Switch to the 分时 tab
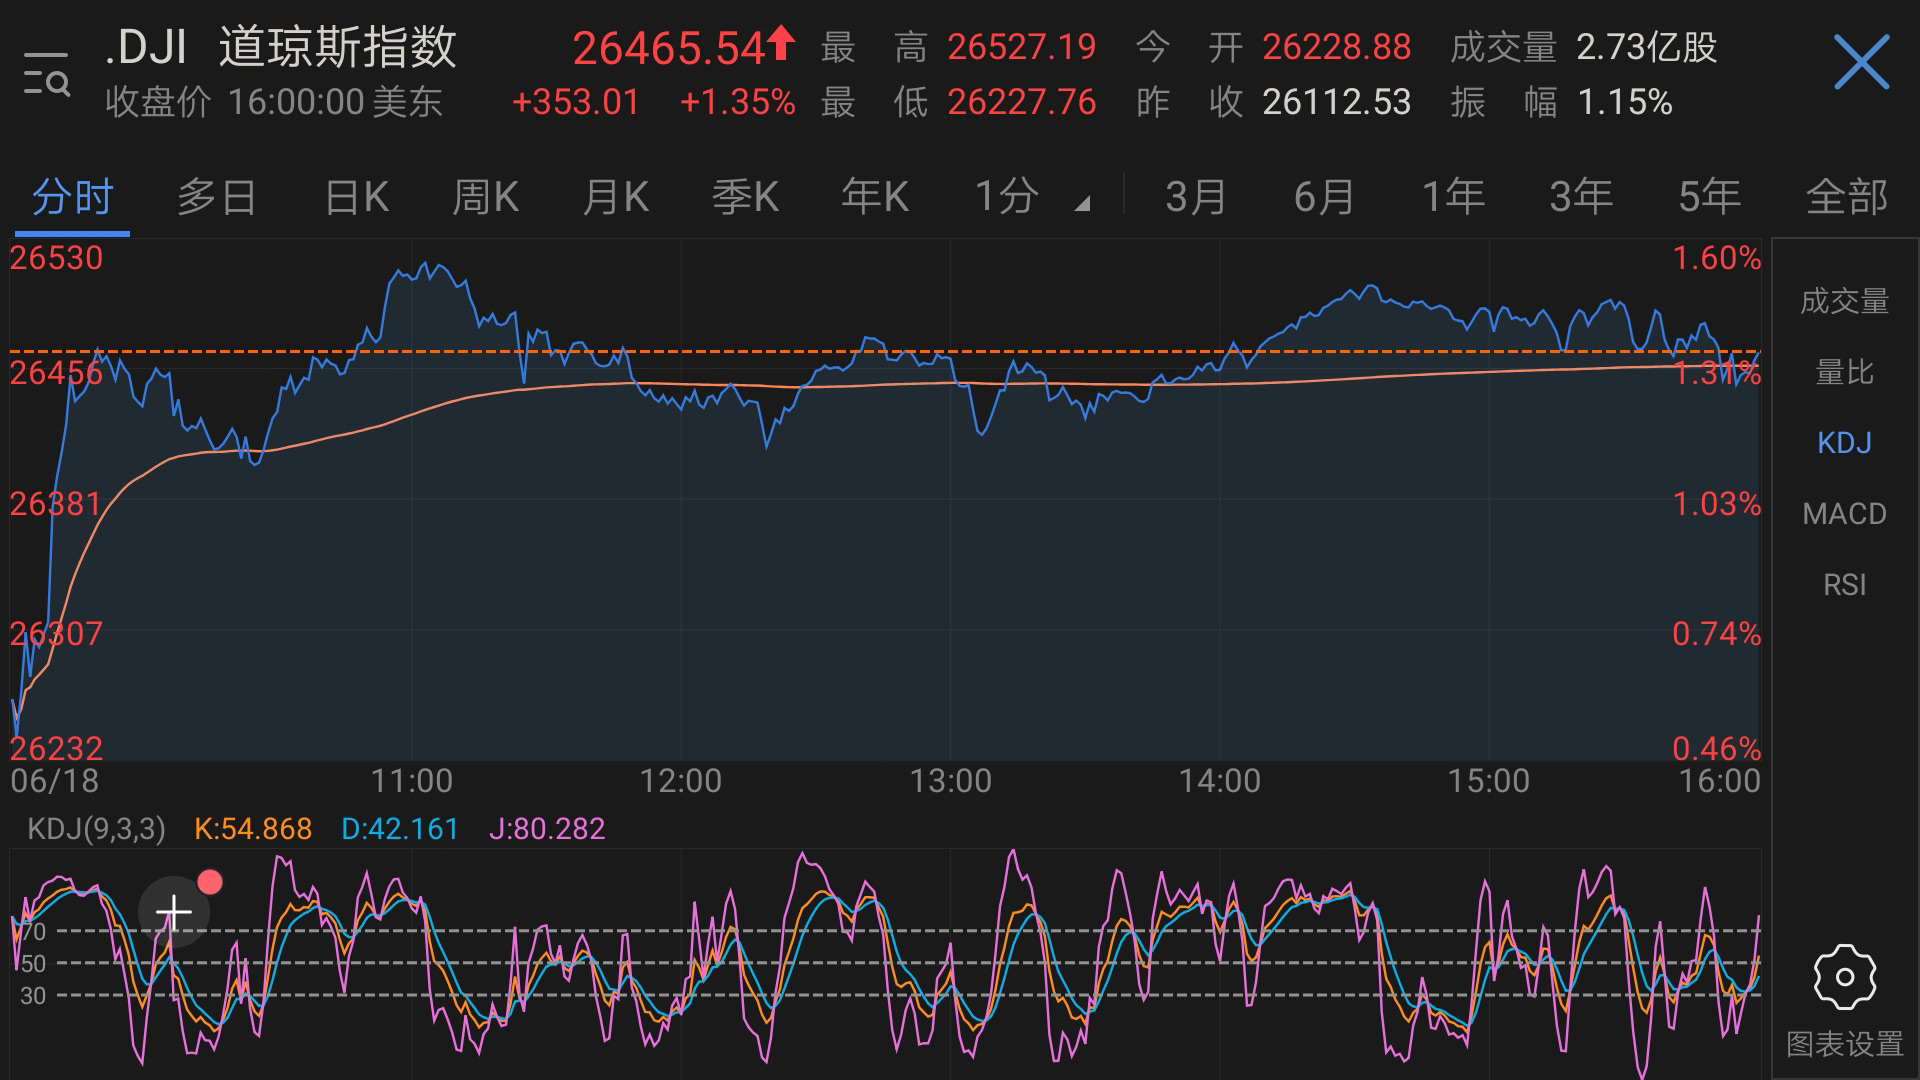Viewport: 1920px width, 1080px height. pos(72,197)
